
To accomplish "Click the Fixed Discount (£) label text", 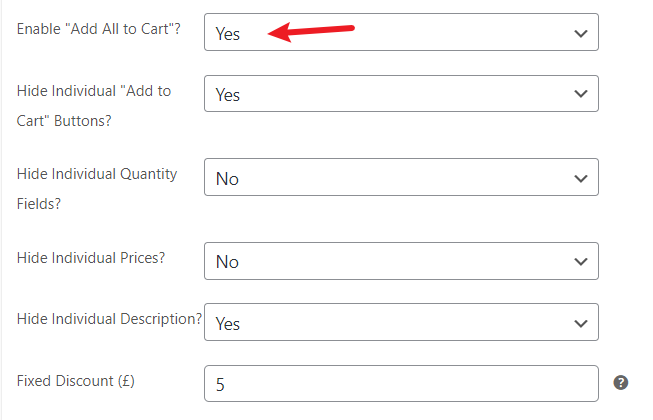I will tap(75, 381).
